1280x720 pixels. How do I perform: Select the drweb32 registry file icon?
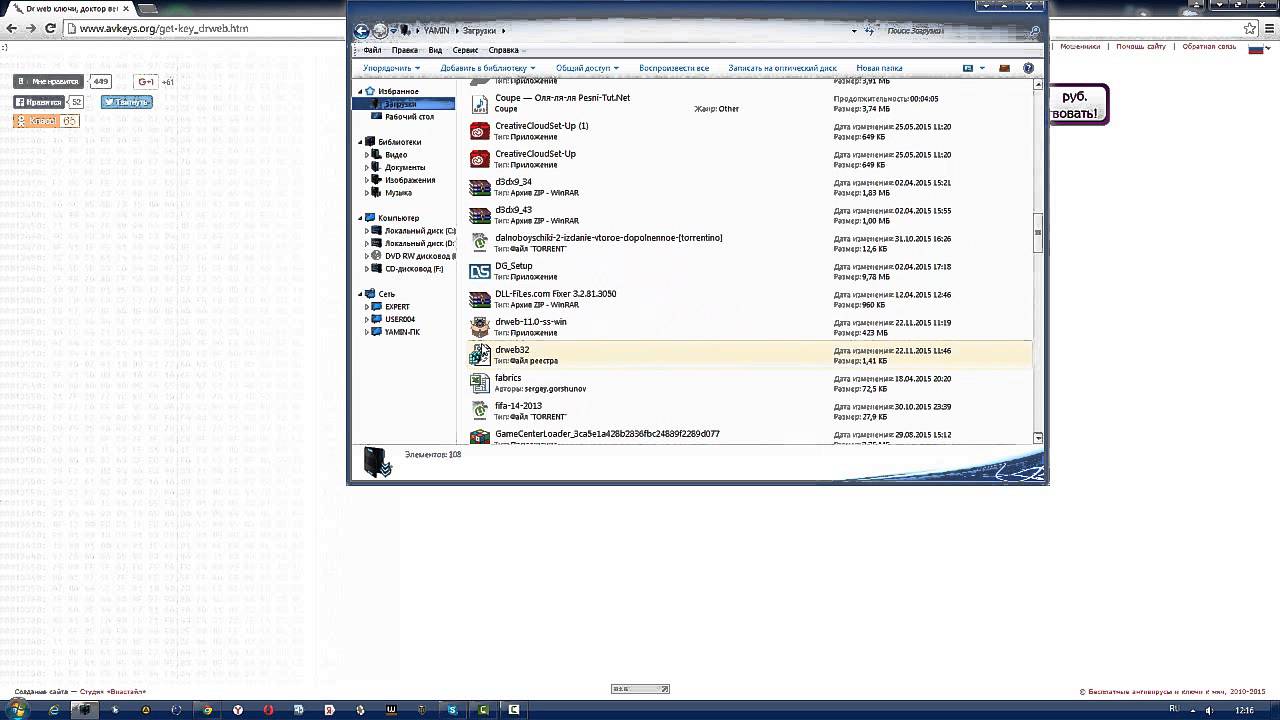[480, 355]
